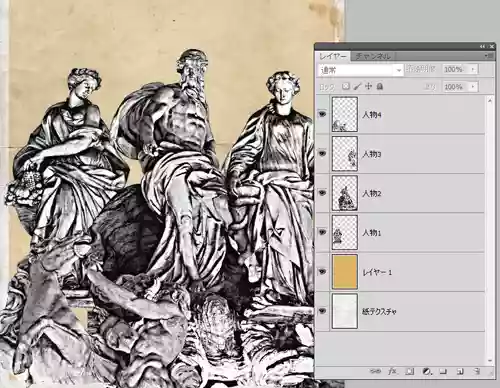This screenshot has height=388, width=500.
Task: Click the 人物2 layer thumbnail
Action: [x=345, y=193]
